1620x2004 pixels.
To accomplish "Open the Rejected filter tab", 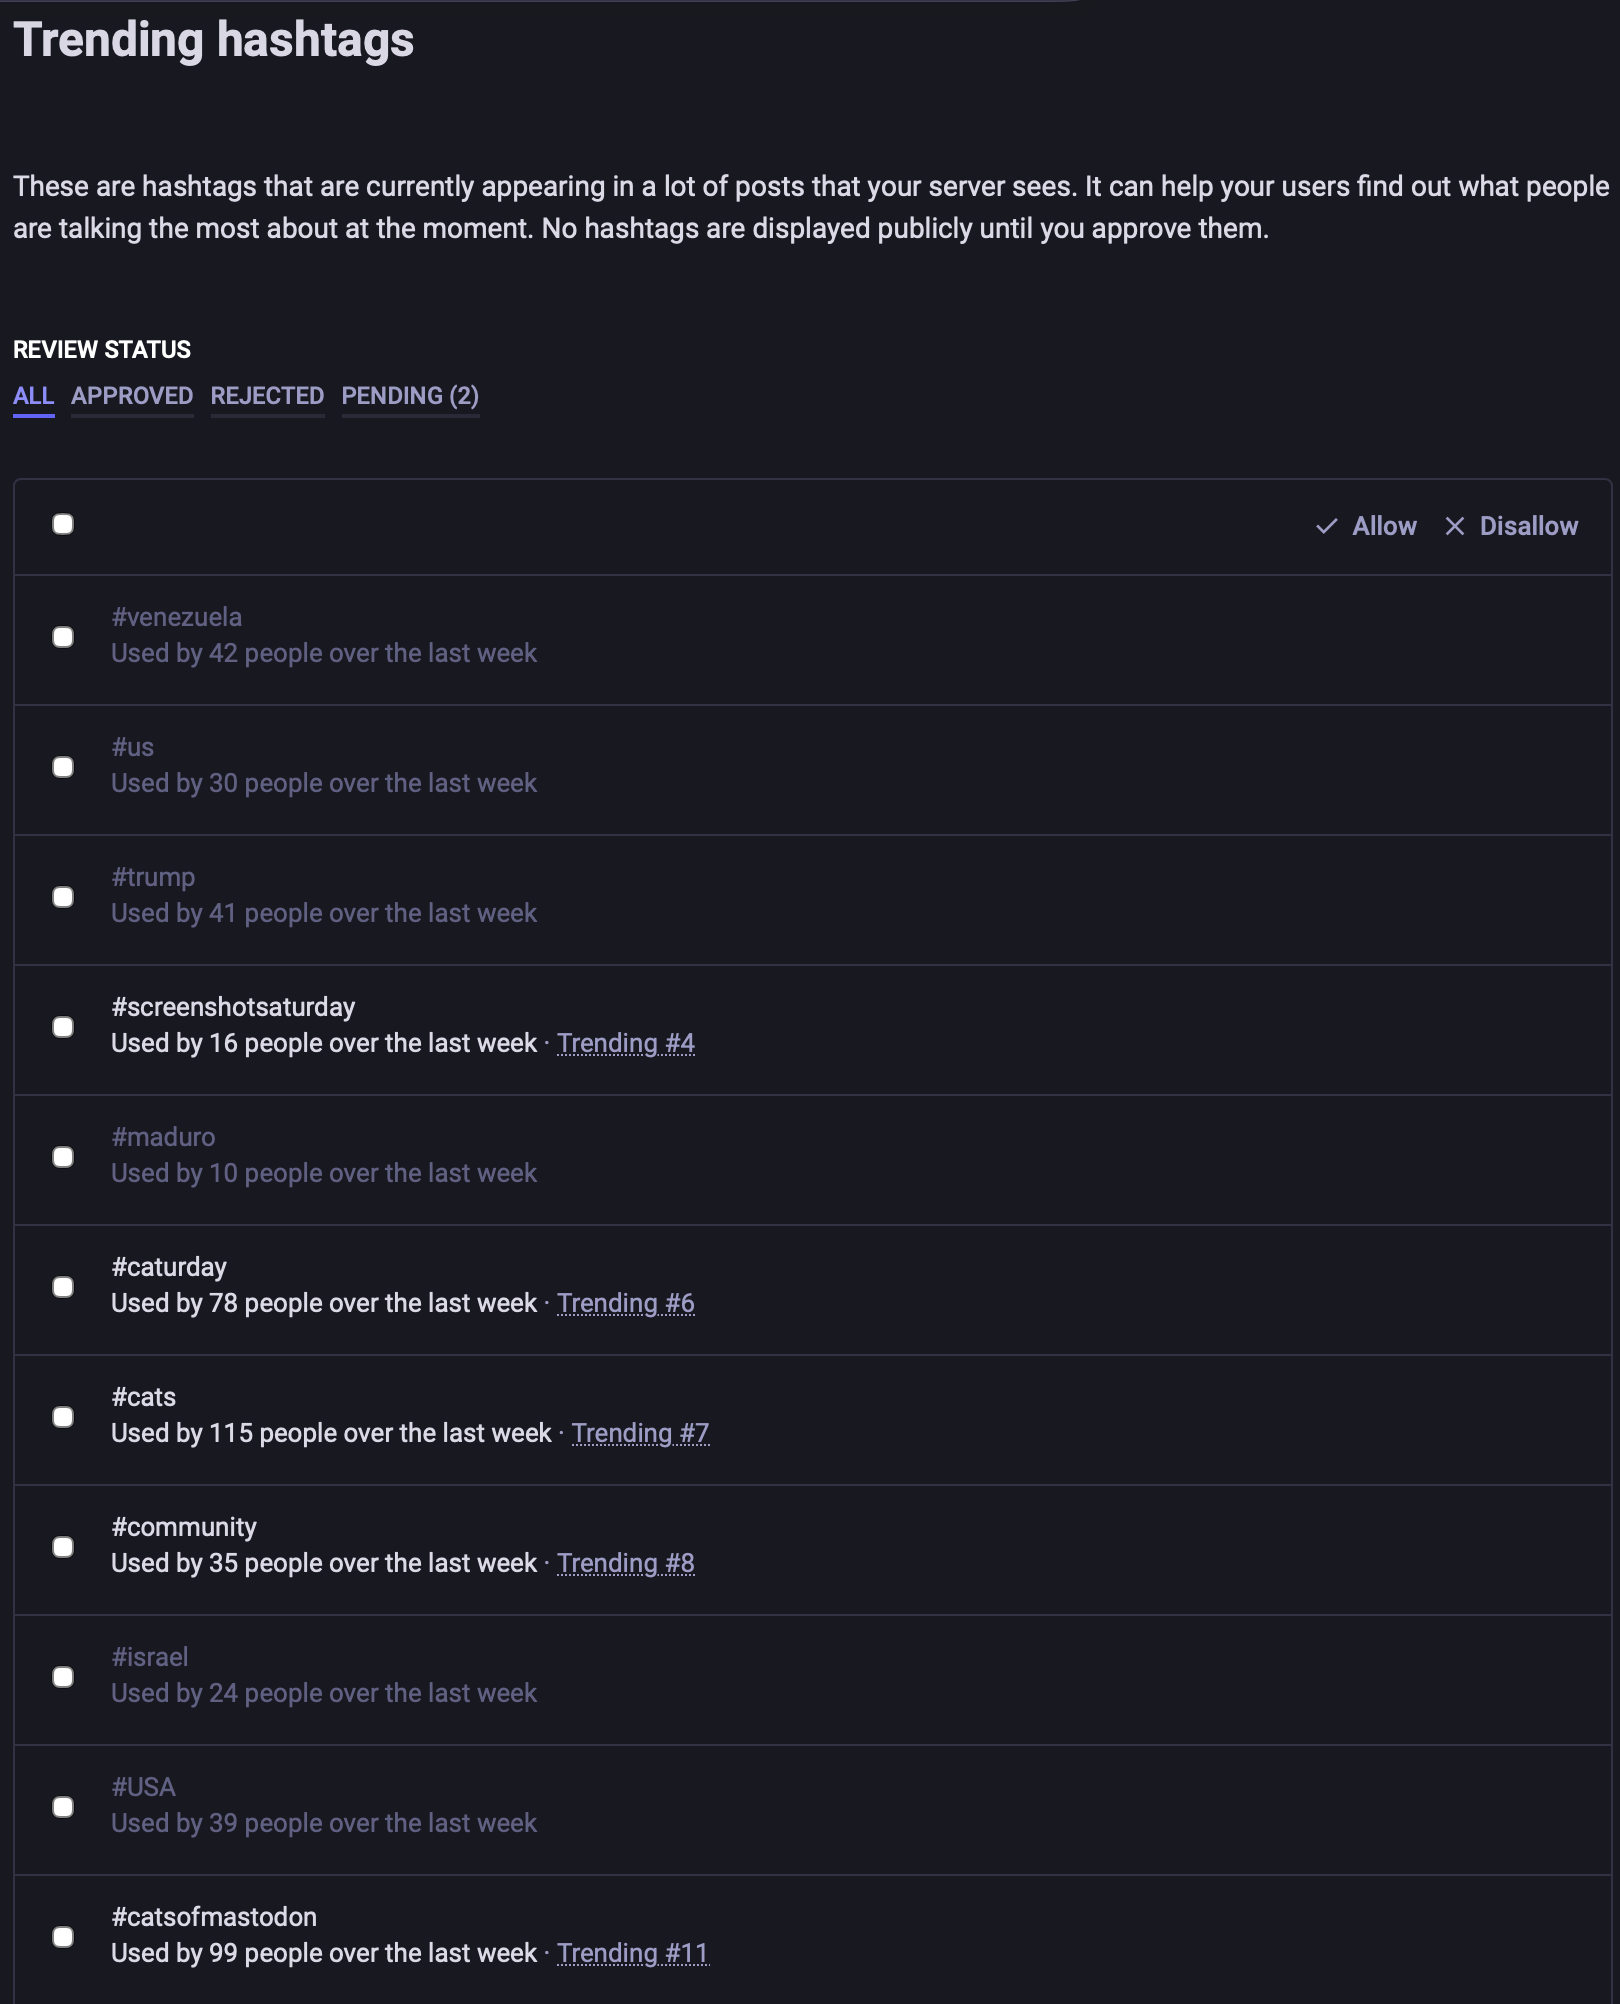I will tap(267, 396).
